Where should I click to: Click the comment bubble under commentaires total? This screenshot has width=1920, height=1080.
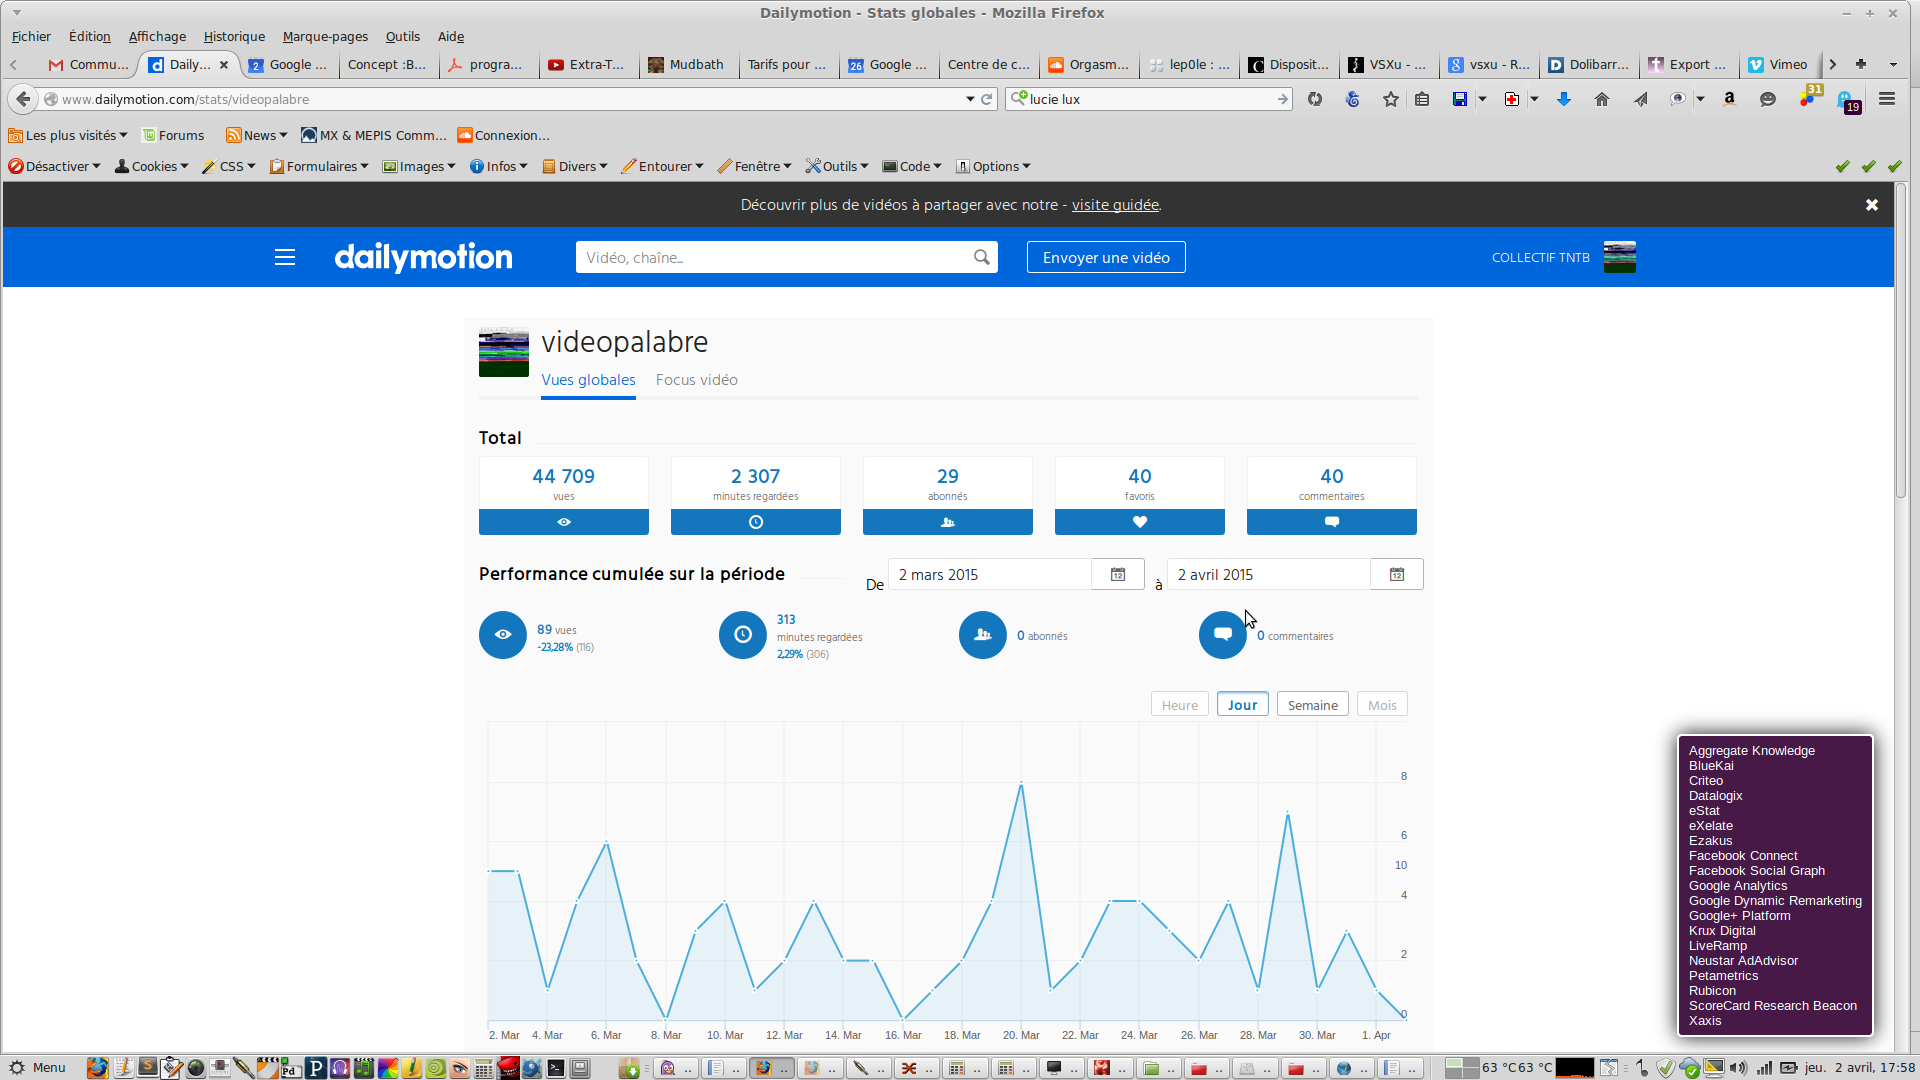(x=1332, y=522)
